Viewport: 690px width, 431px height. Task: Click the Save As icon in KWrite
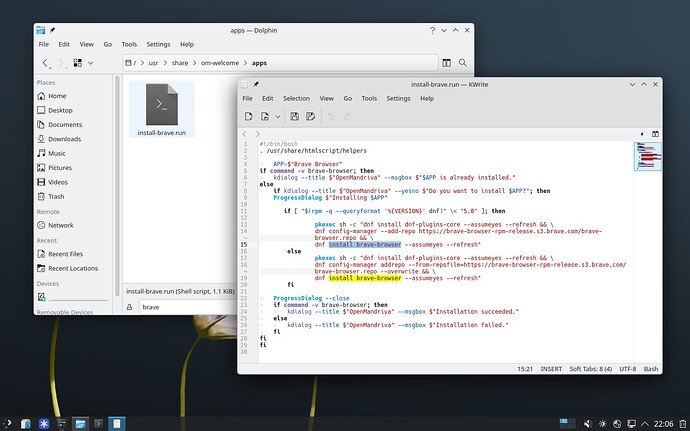311,116
